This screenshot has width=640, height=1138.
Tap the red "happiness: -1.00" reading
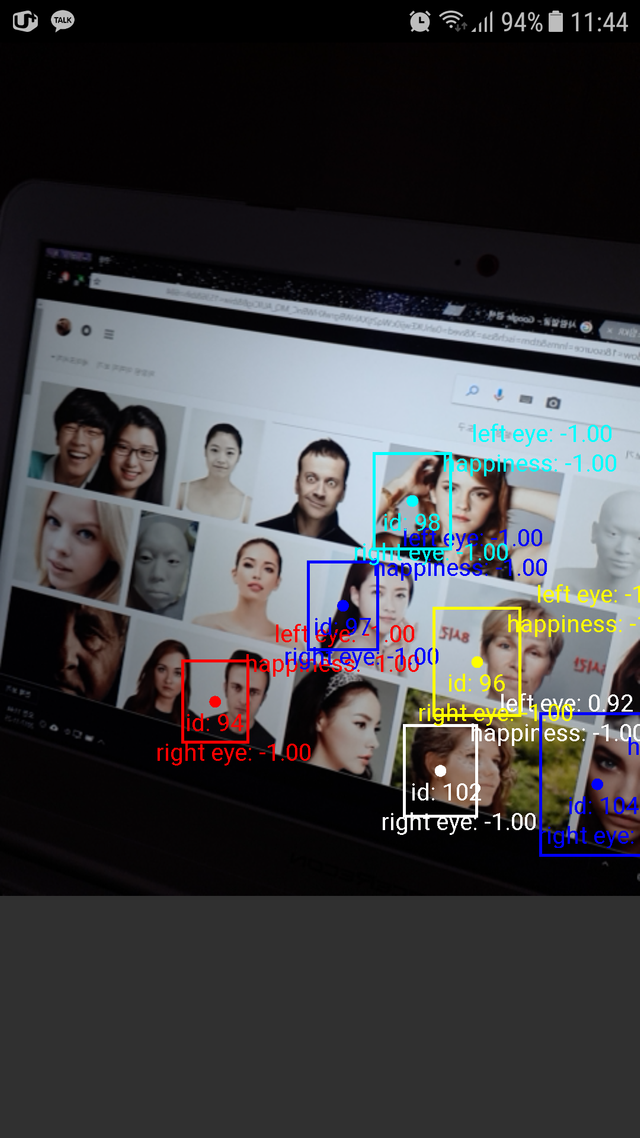pos(332,663)
